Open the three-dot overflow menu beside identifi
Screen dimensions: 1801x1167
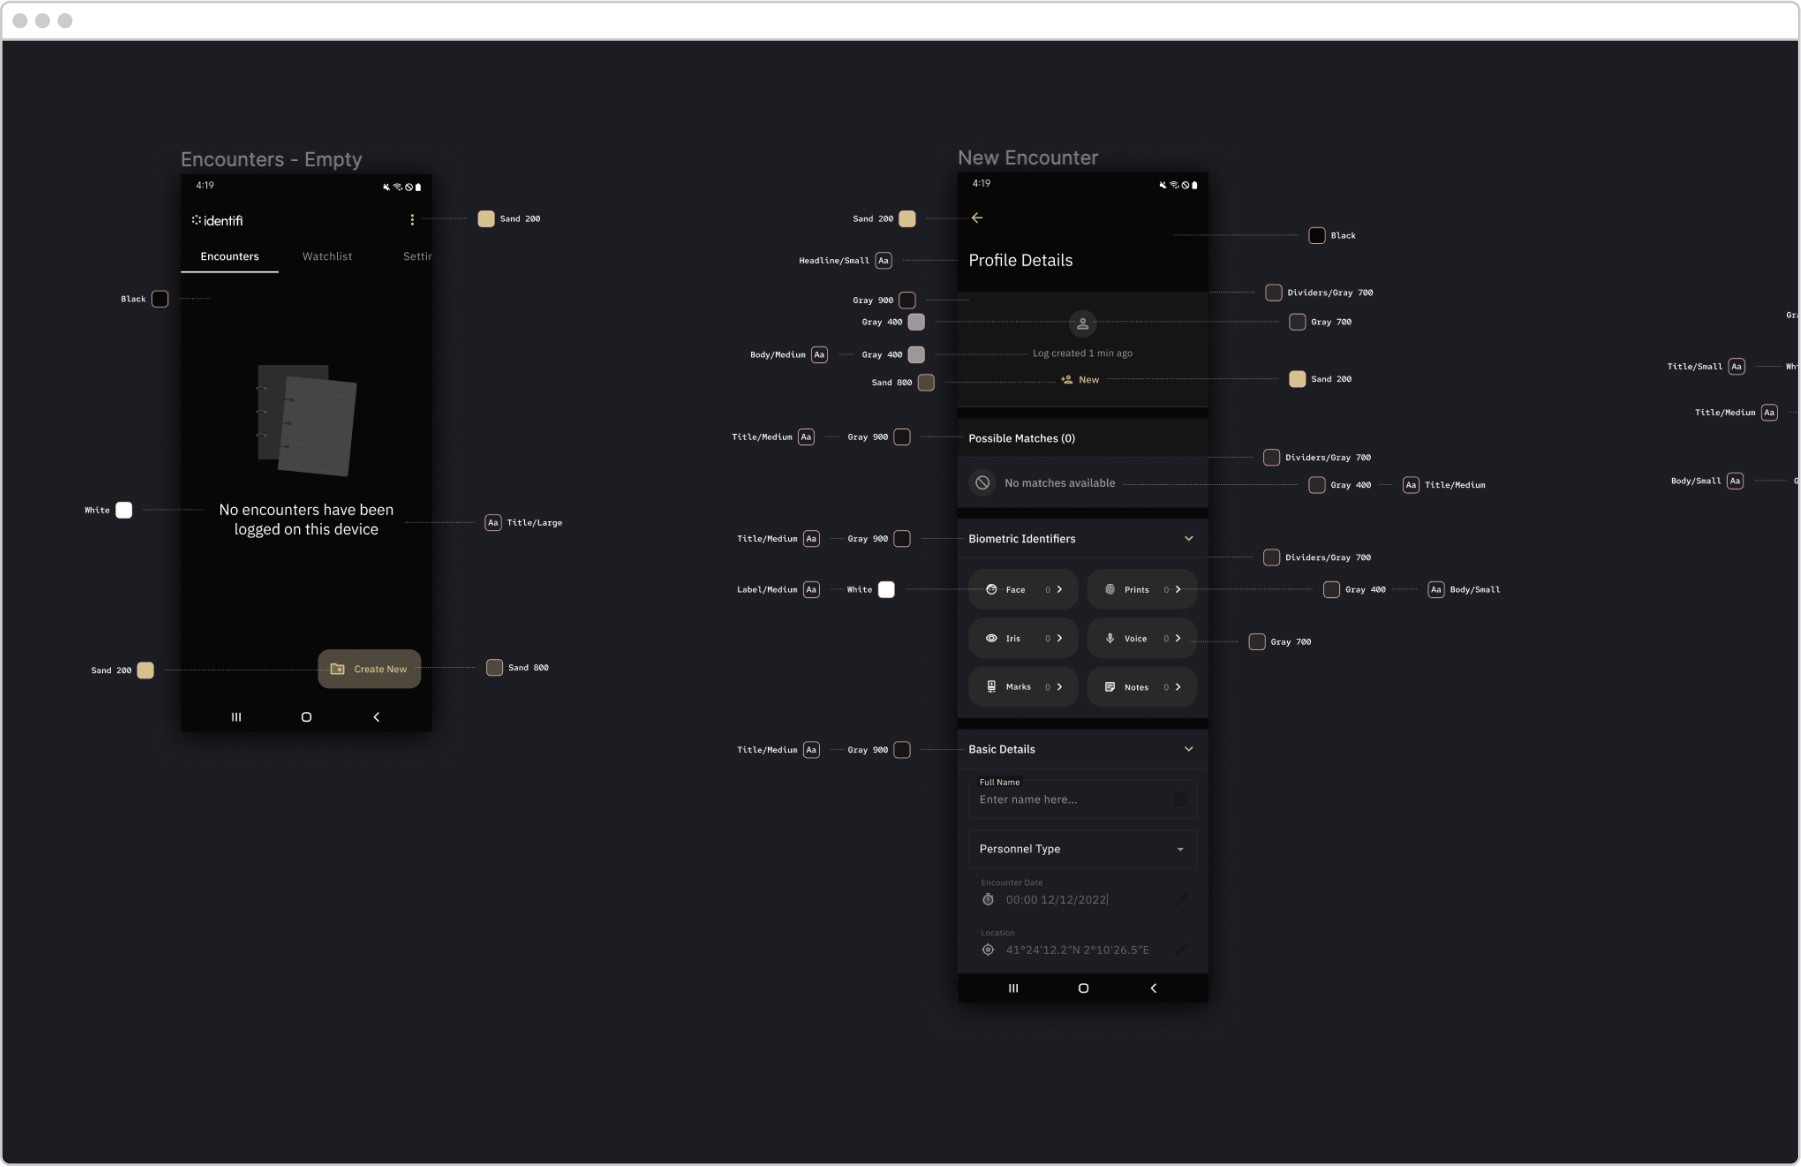412,220
